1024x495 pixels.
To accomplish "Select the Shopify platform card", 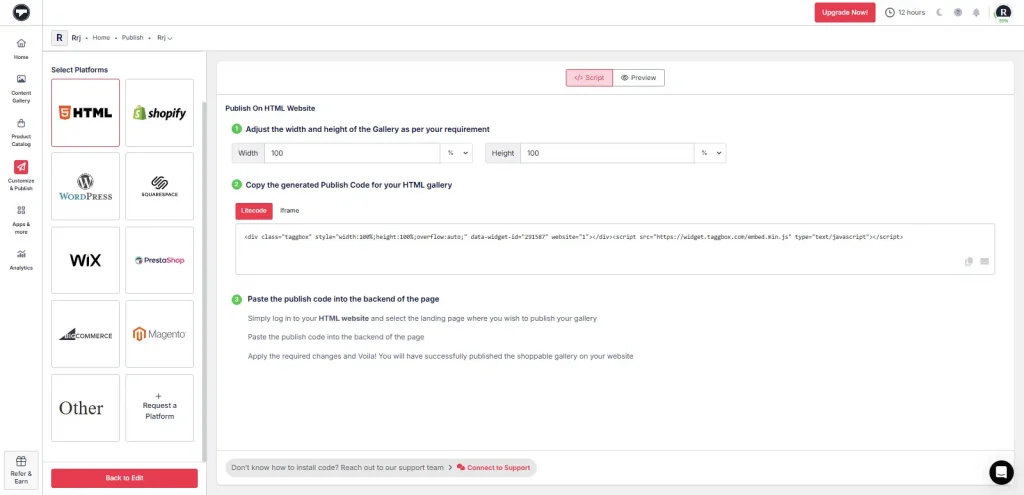I will [159, 113].
